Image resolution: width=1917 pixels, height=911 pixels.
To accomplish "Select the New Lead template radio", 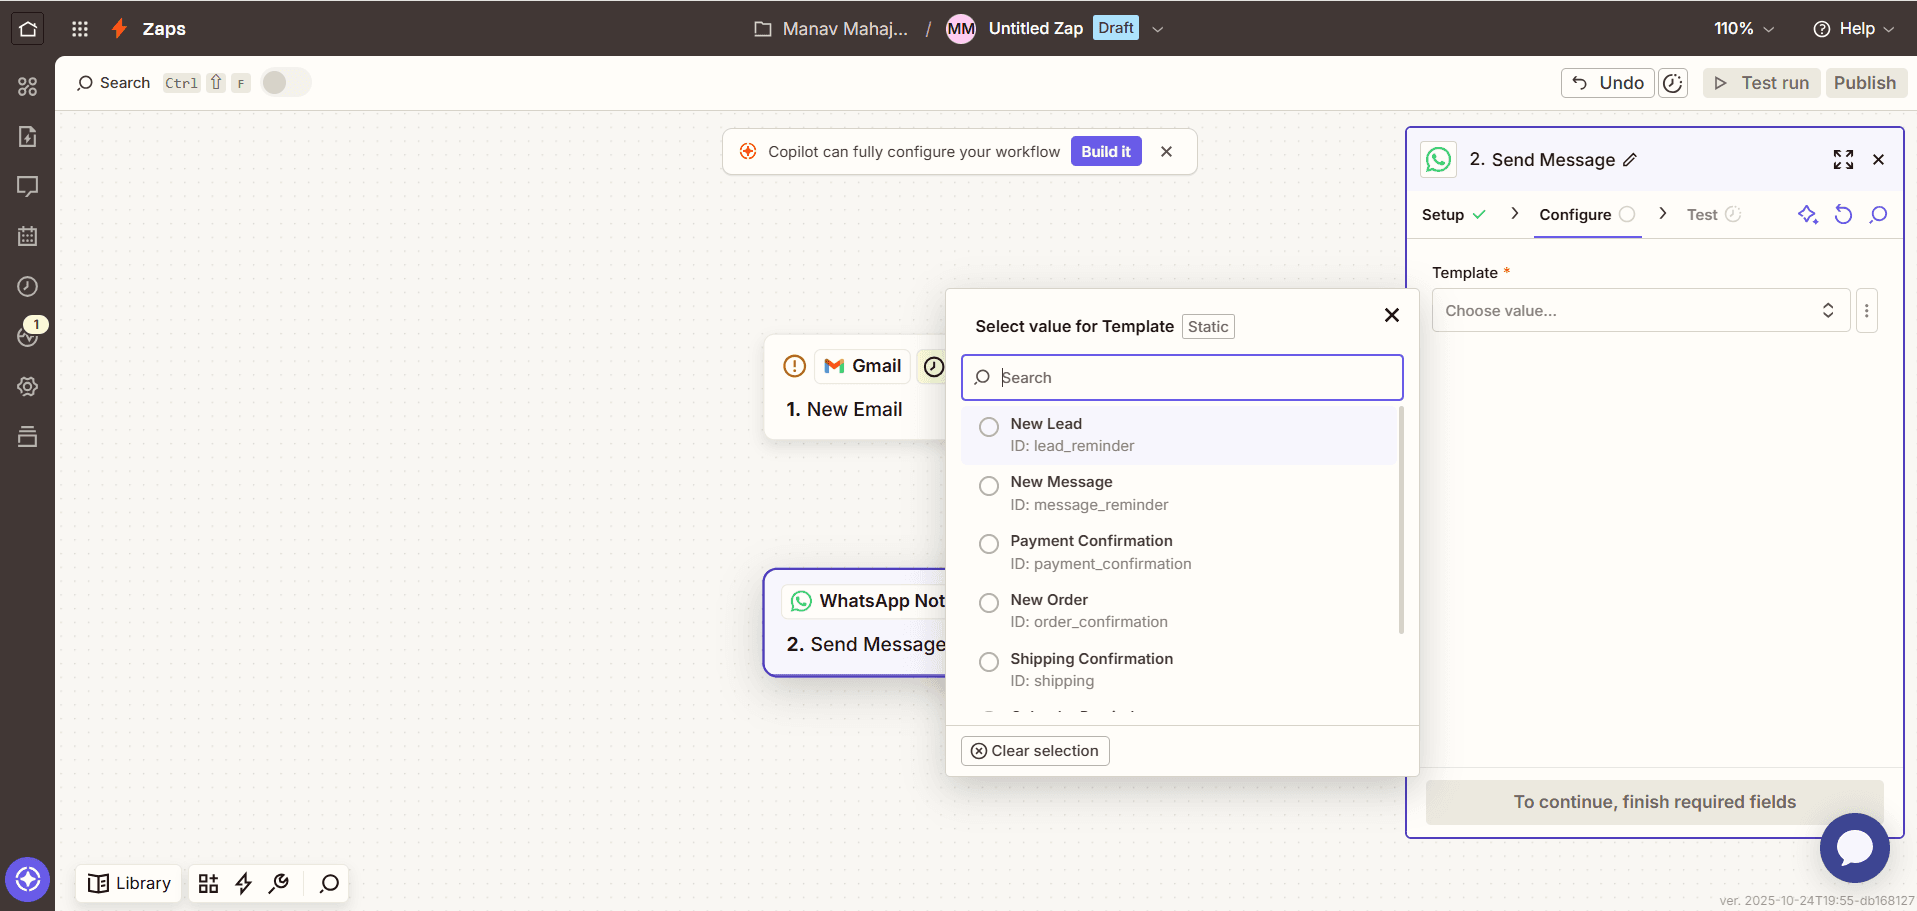I will point(989,427).
